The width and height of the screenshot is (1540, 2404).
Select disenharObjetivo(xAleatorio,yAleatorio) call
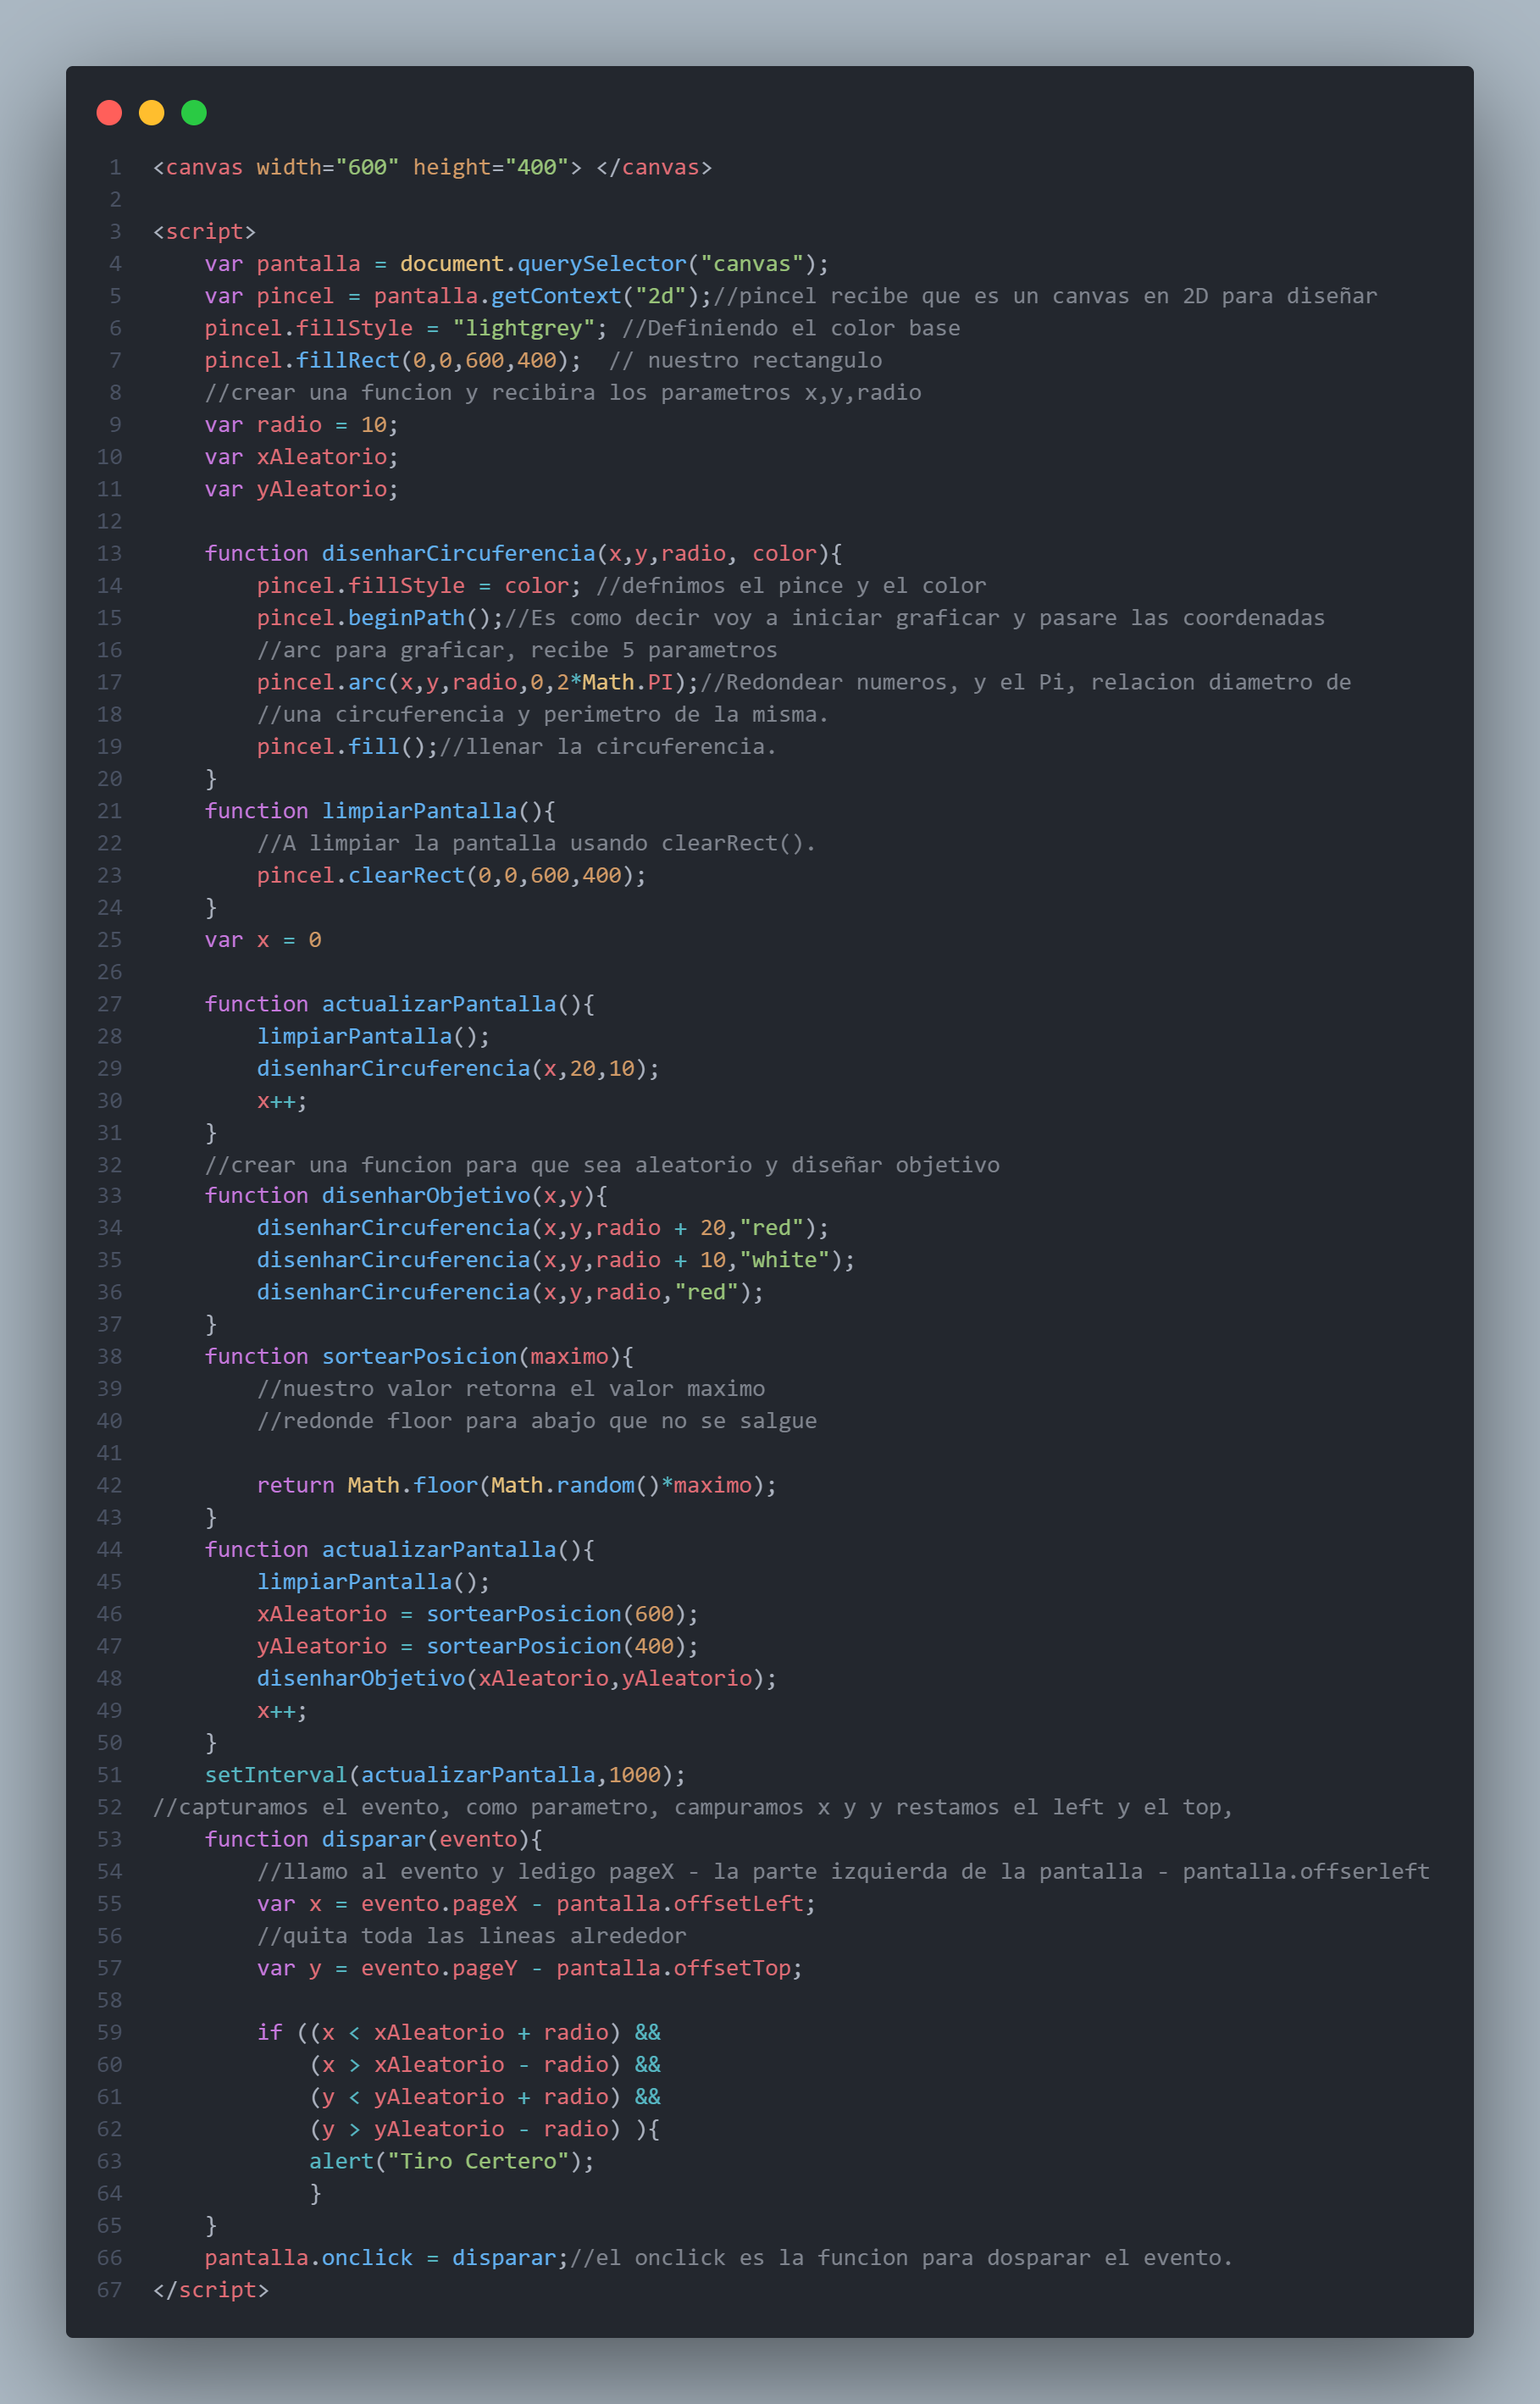click(x=516, y=1677)
